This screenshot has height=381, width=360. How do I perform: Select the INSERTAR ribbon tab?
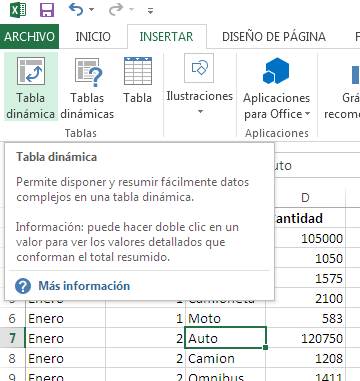point(166,36)
